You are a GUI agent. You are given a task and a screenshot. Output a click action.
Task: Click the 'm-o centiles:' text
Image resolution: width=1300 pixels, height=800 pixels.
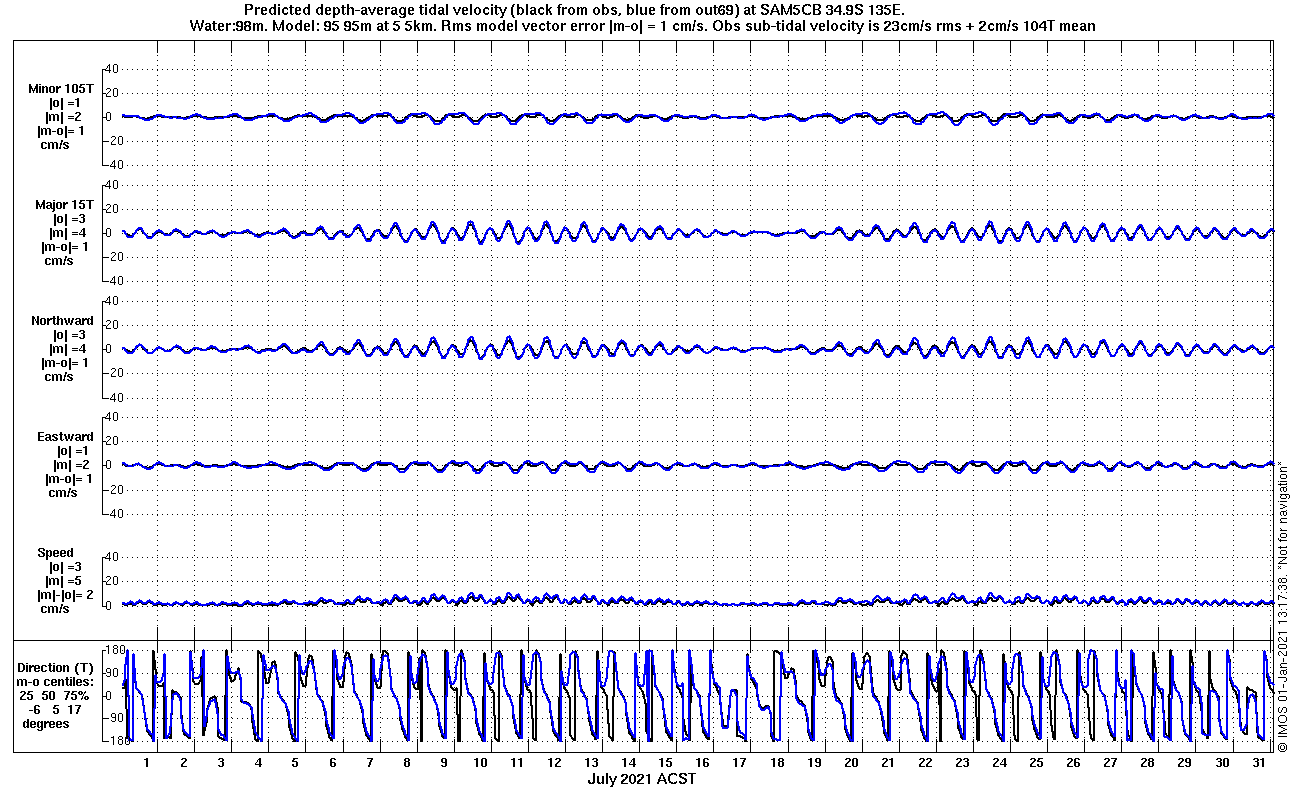(x=56, y=682)
